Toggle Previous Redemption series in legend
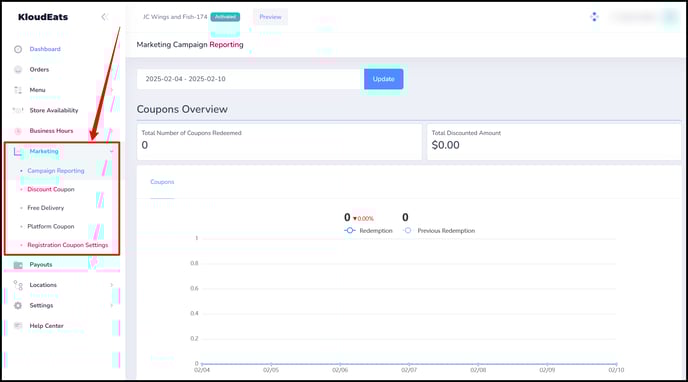Viewport: 688px width, 382px height. point(439,231)
